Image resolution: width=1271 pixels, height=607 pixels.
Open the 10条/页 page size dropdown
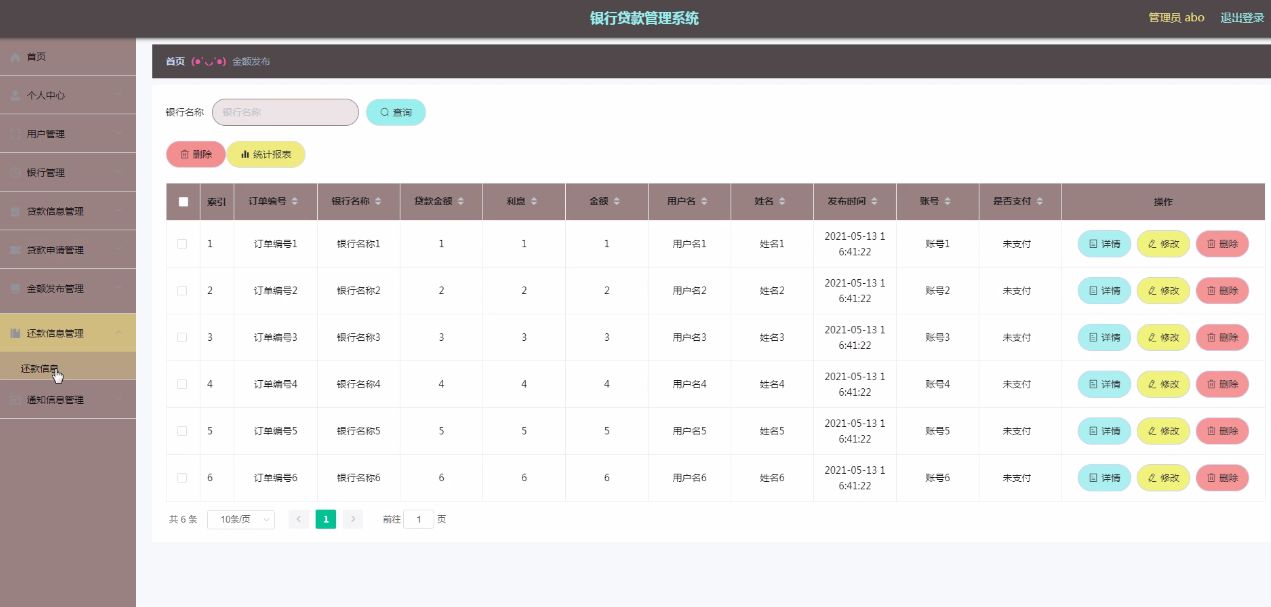tap(241, 519)
